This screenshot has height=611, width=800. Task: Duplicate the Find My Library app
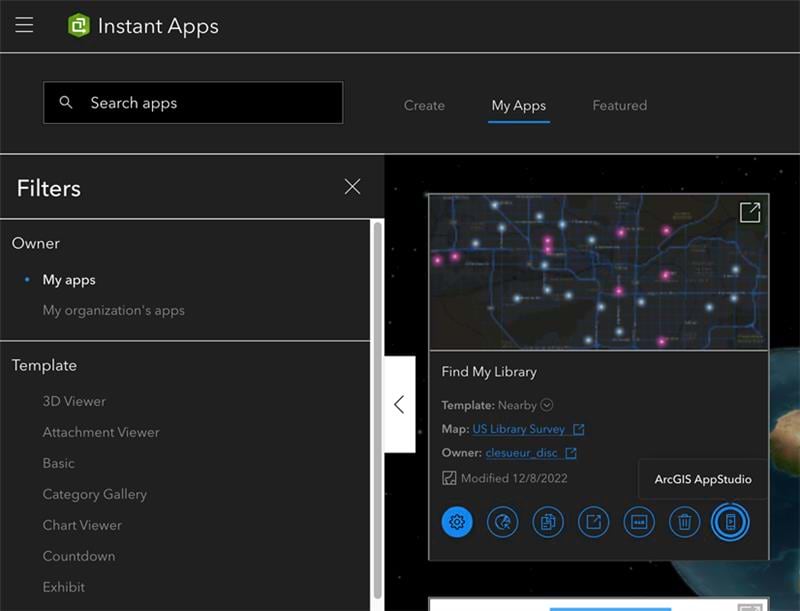click(548, 522)
